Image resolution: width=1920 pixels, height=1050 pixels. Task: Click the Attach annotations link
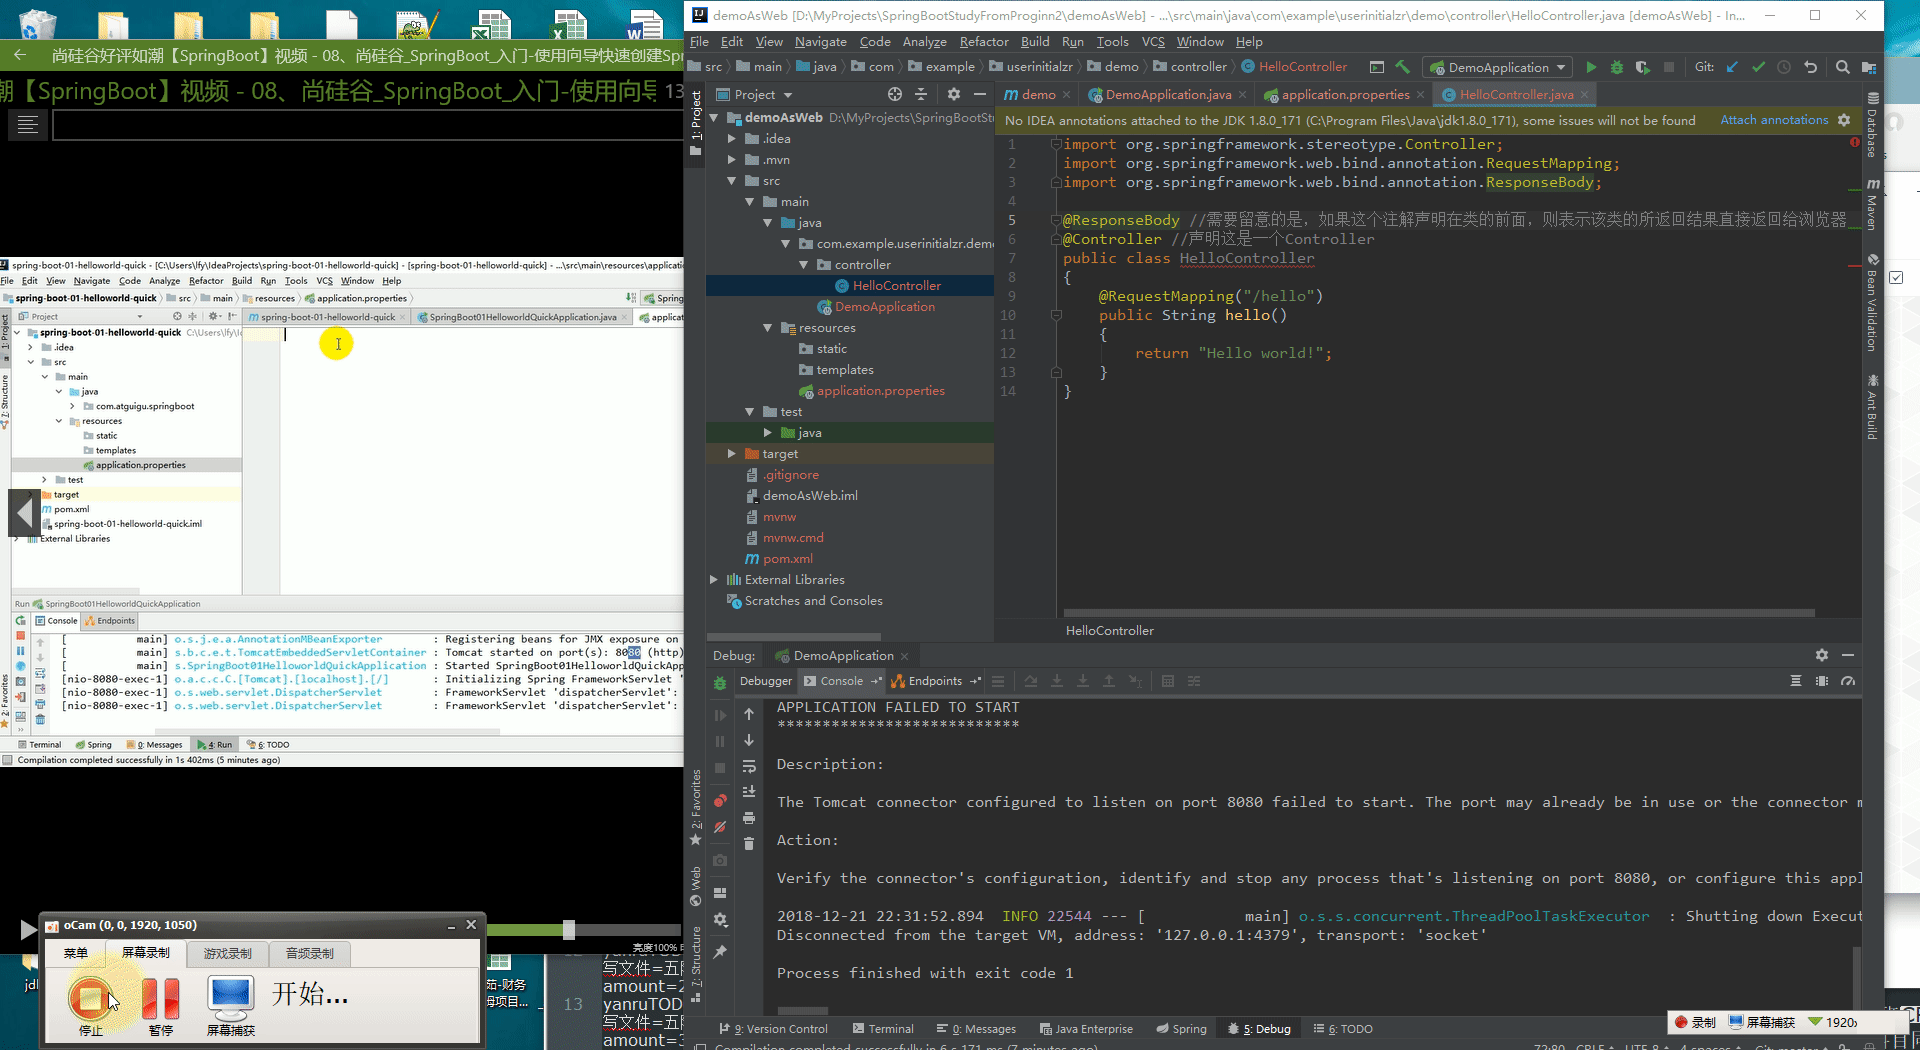[x=1774, y=120]
